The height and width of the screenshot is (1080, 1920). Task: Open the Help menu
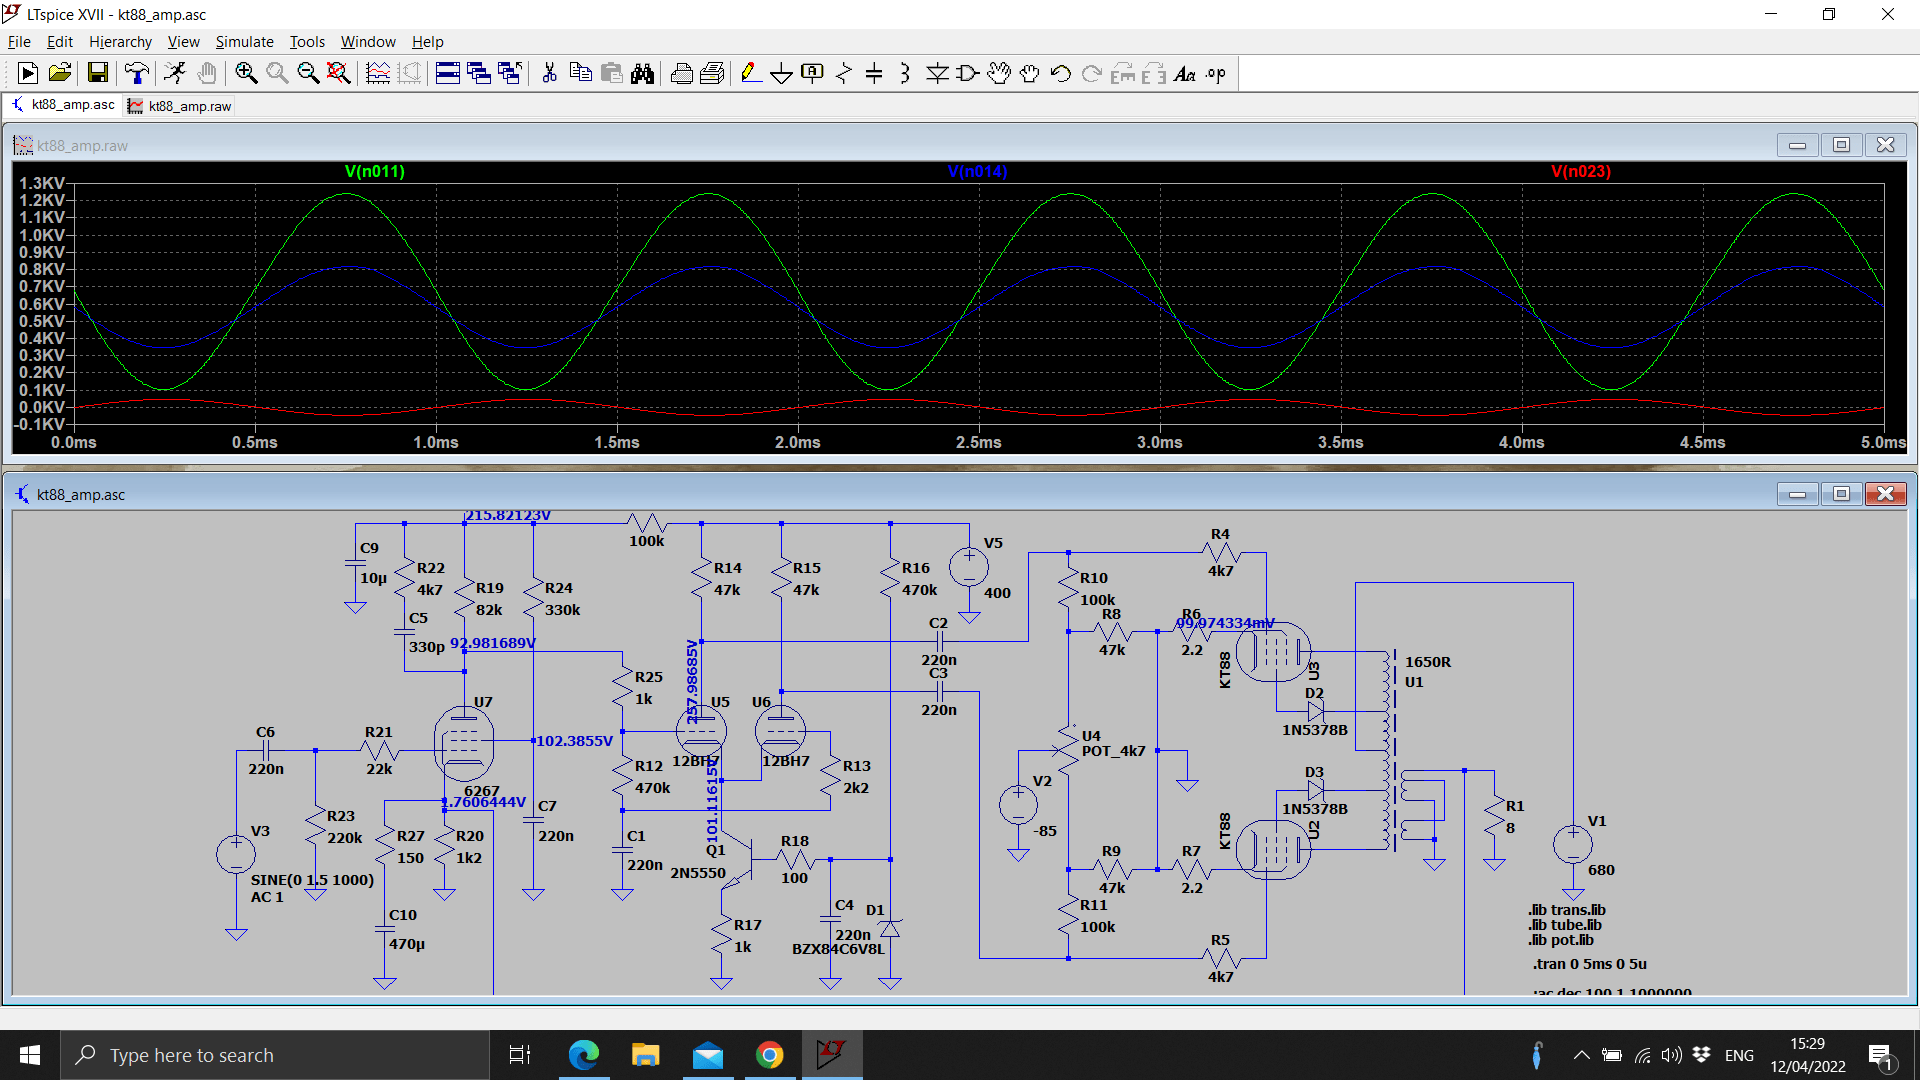point(427,41)
